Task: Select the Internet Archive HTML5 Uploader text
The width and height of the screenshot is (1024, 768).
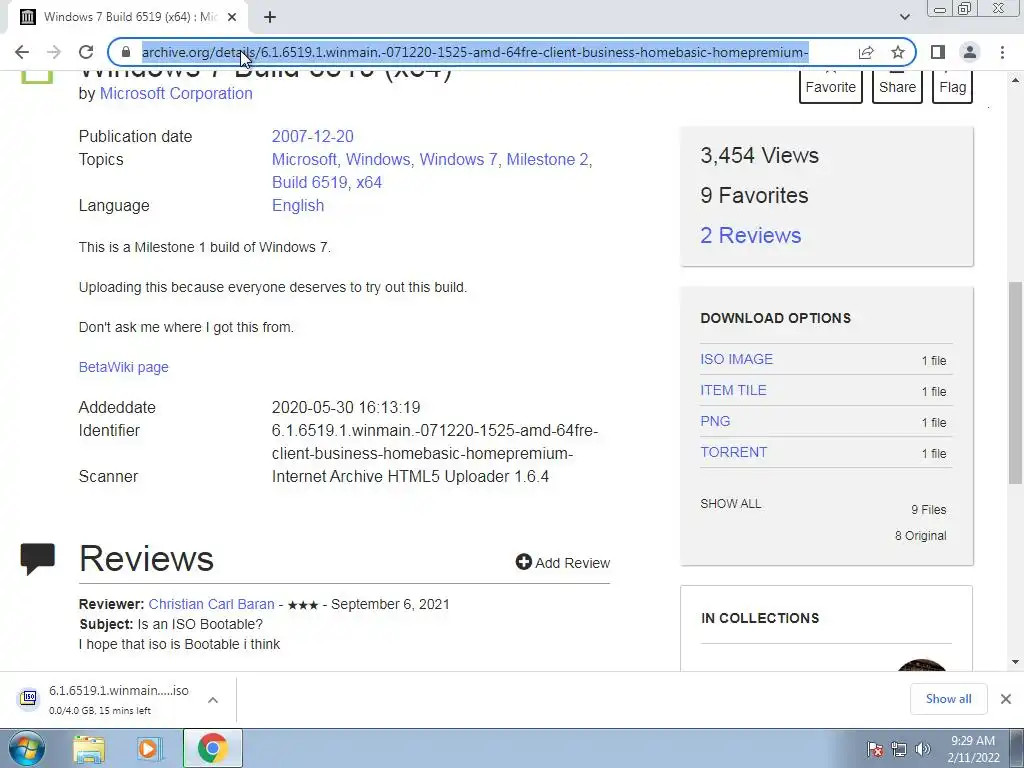Action: click(x=410, y=476)
